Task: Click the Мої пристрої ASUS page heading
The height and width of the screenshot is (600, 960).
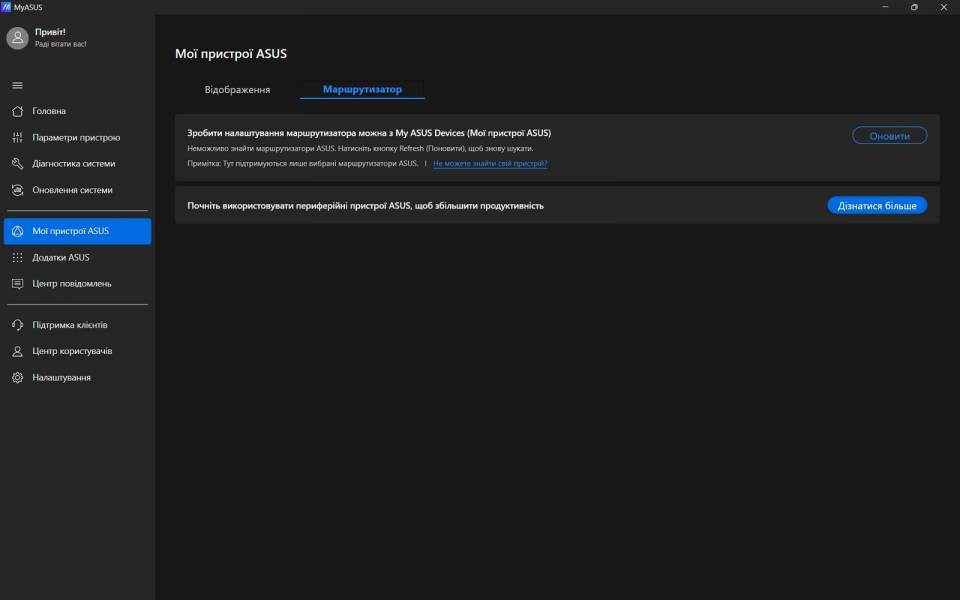Action: click(x=231, y=54)
